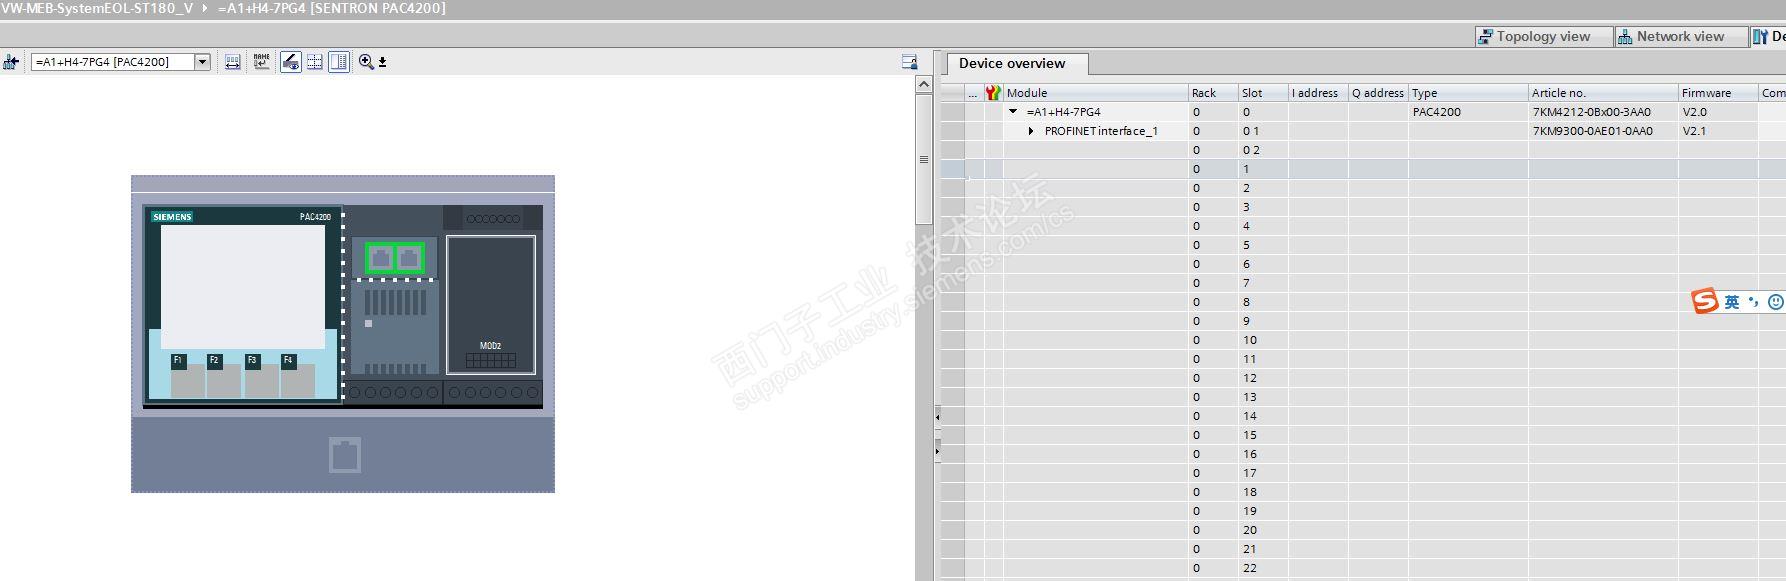The image size is (1786, 581).
Task: Click the network port icon below device
Action: click(x=345, y=455)
